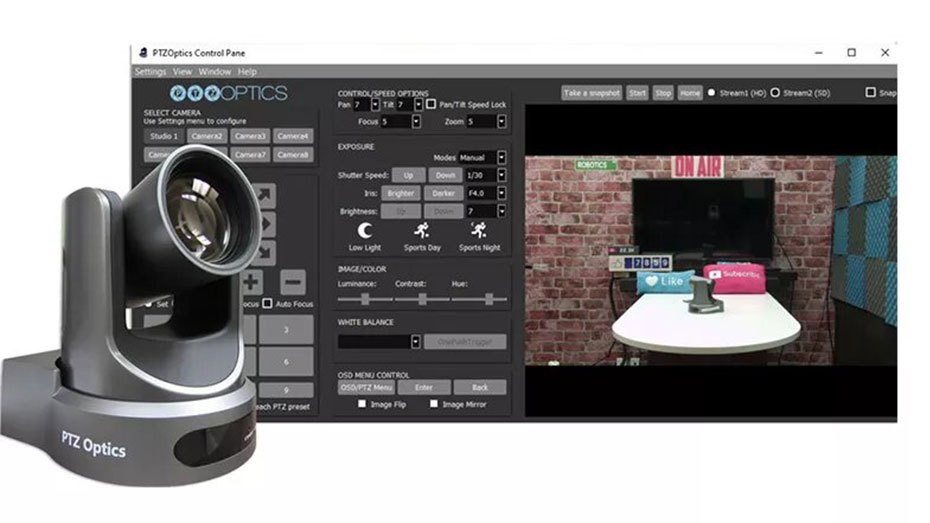The height and width of the screenshot is (523, 930).
Task: Minimize the PTZOptics Control Pane window
Action: (x=818, y=53)
